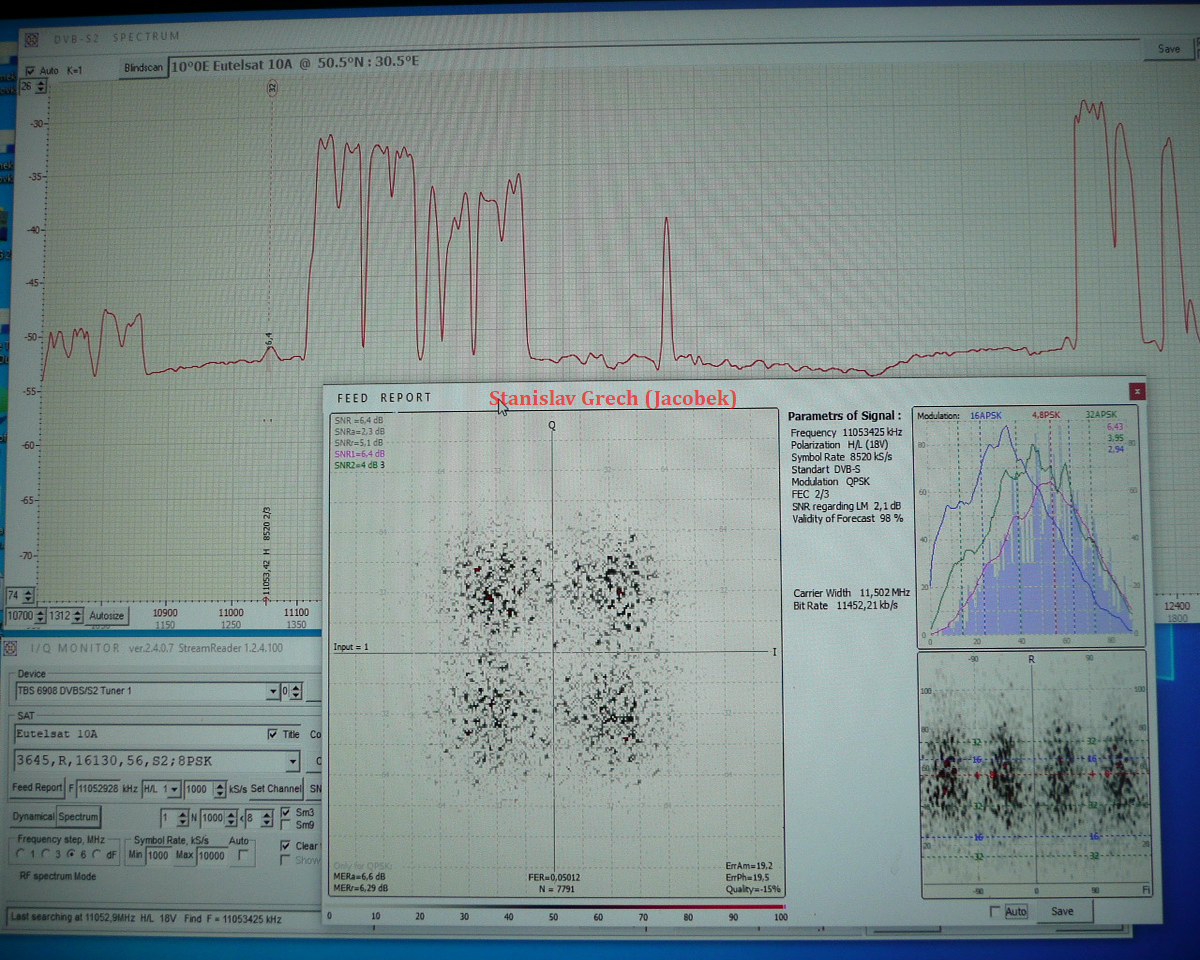Screen dimensions: 1200x960
Task: Select the 3 MHz frequency step radio
Action: point(46,855)
